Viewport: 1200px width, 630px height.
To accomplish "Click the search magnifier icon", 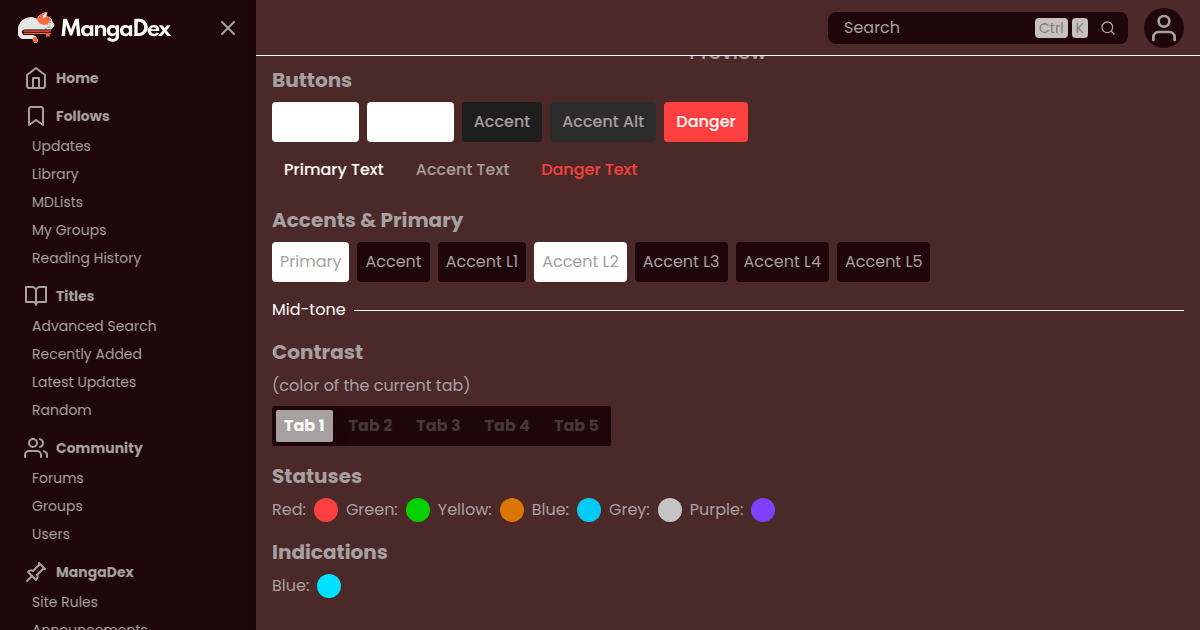I will [x=1108, y=28].
